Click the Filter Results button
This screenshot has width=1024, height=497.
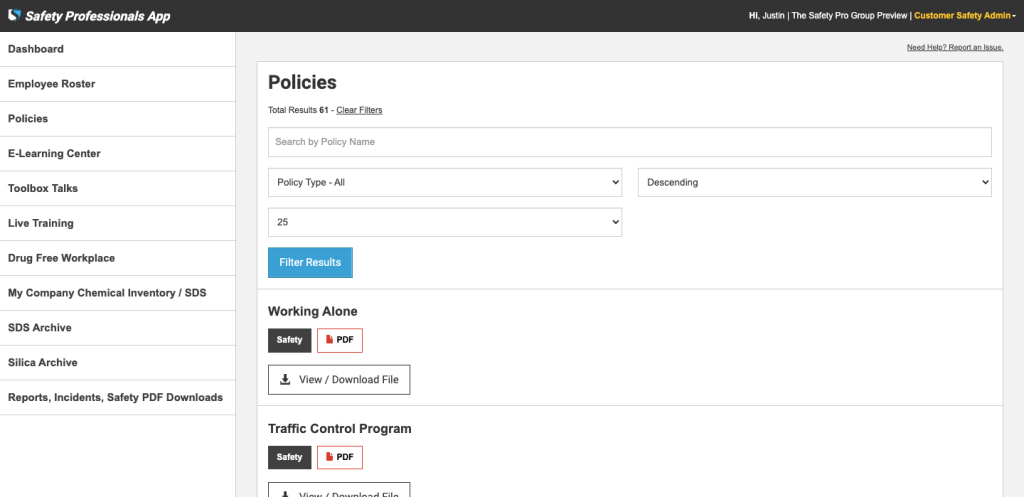coord(310,263)
